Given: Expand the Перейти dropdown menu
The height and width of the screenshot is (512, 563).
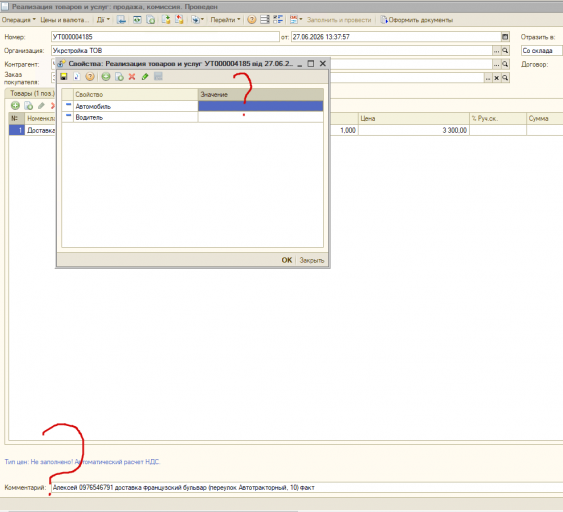Looking at the screenshot, I should [225, 20].
